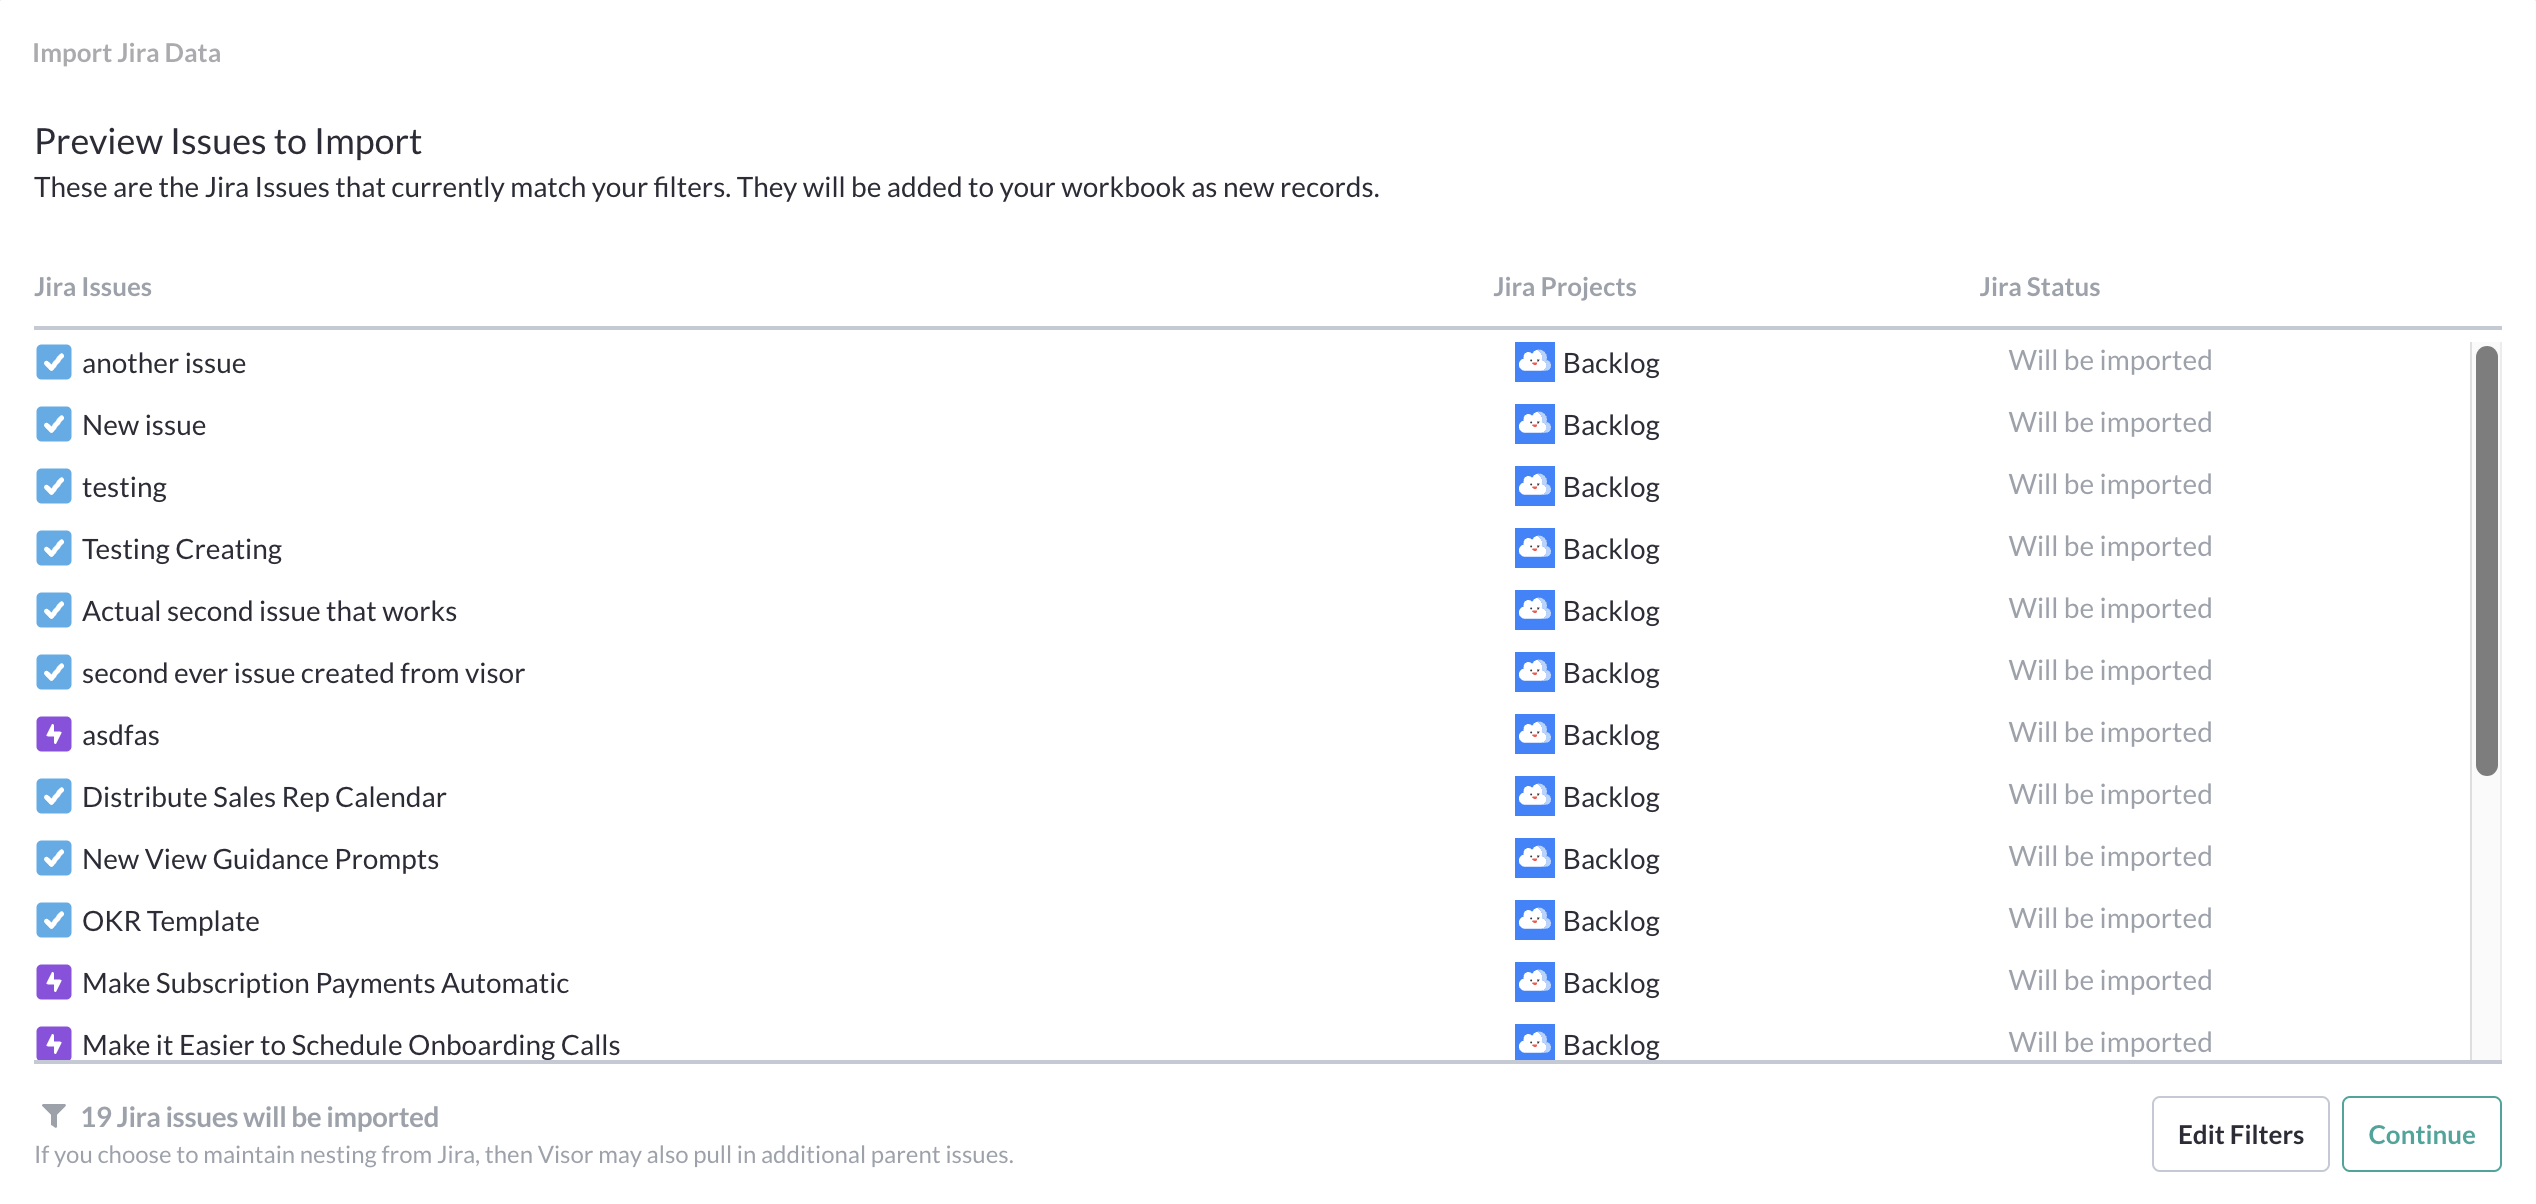
Task: Click Backlog project icon in 'Actual second issue' row
Action: pos(1534,610)
